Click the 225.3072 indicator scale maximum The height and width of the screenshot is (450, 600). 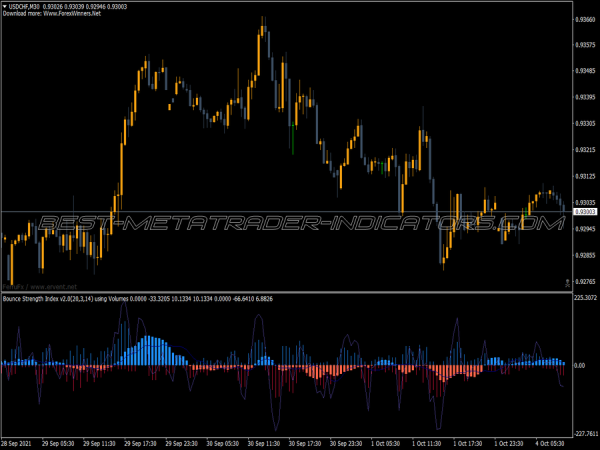coord(585,297)
